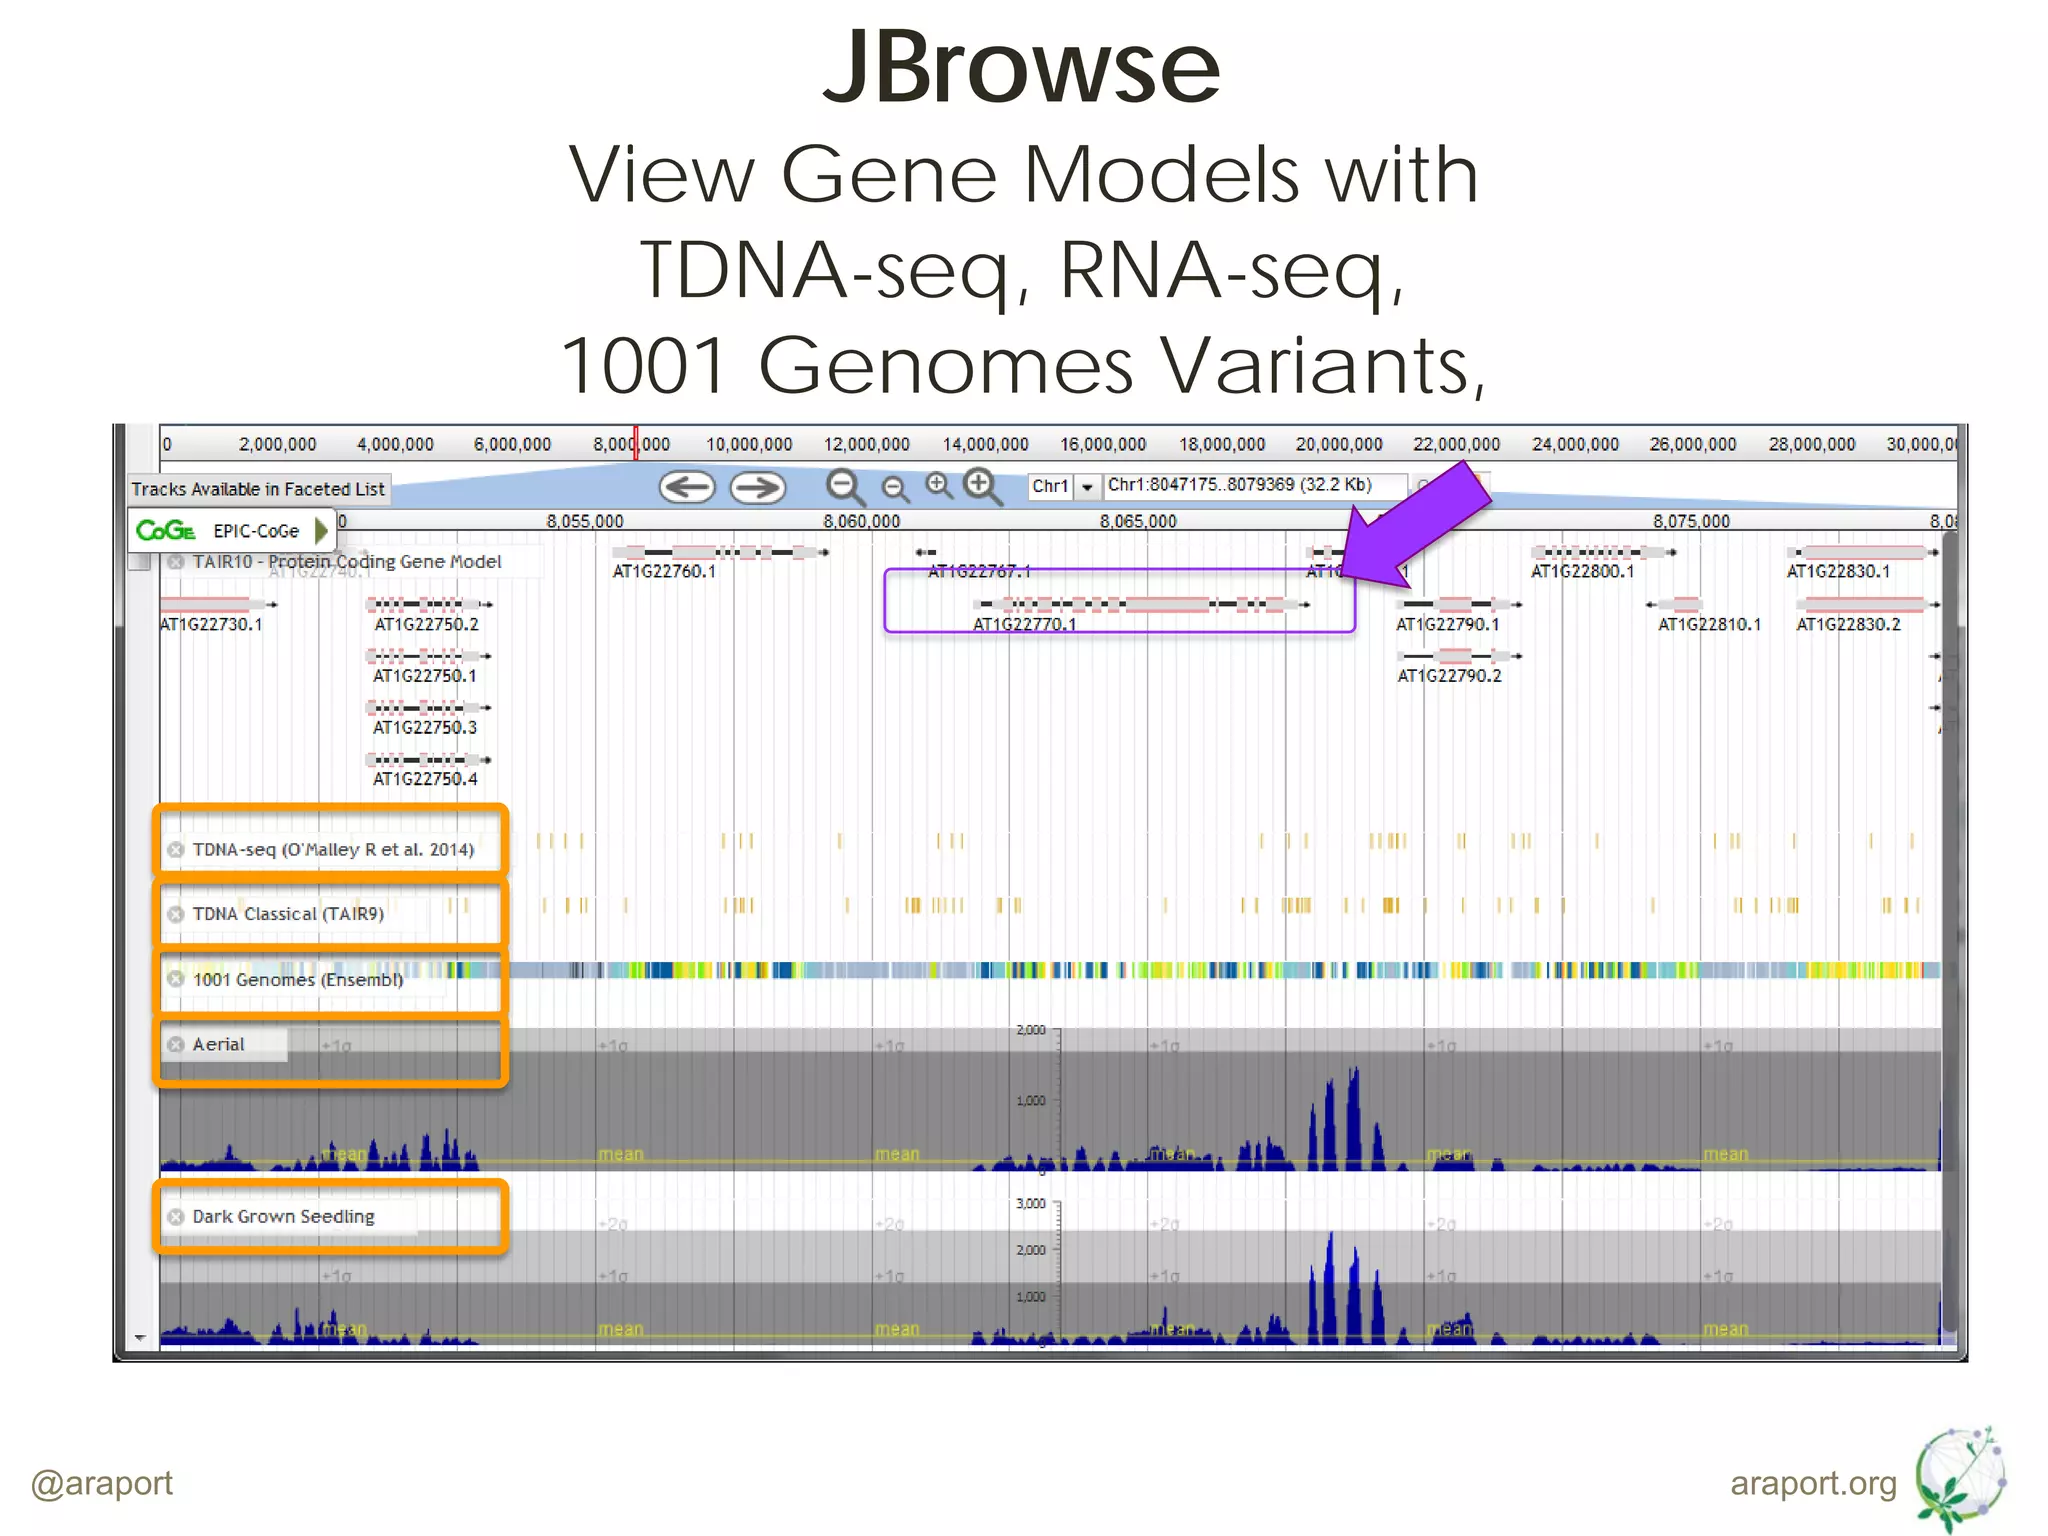The width and height of the screenshot is (2048, 1536).
Task: Click gene model AT1G22770.1
Action: pos(1140,604)
